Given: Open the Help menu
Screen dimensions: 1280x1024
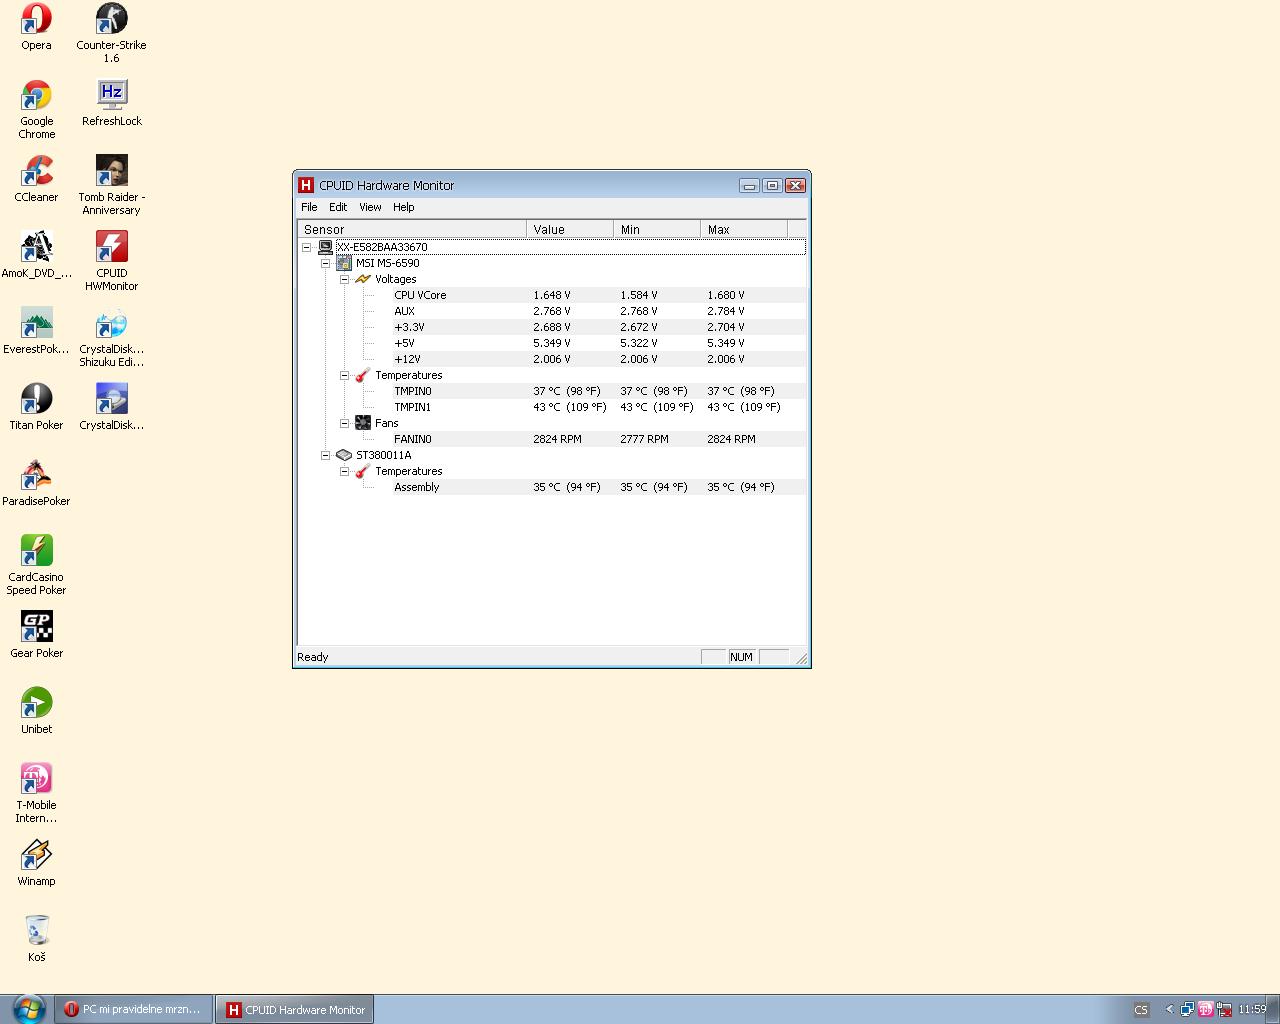Looking at the screenshot, I should click(403, 207).
